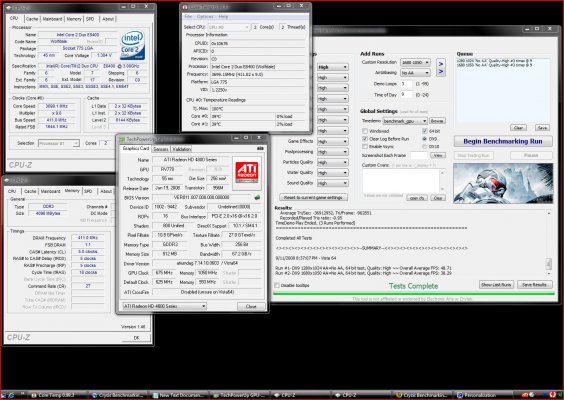Screen dimensions: 564x400
Task: Click OK in the CPU-Z memory window
Action: click(x=136, y=338)
